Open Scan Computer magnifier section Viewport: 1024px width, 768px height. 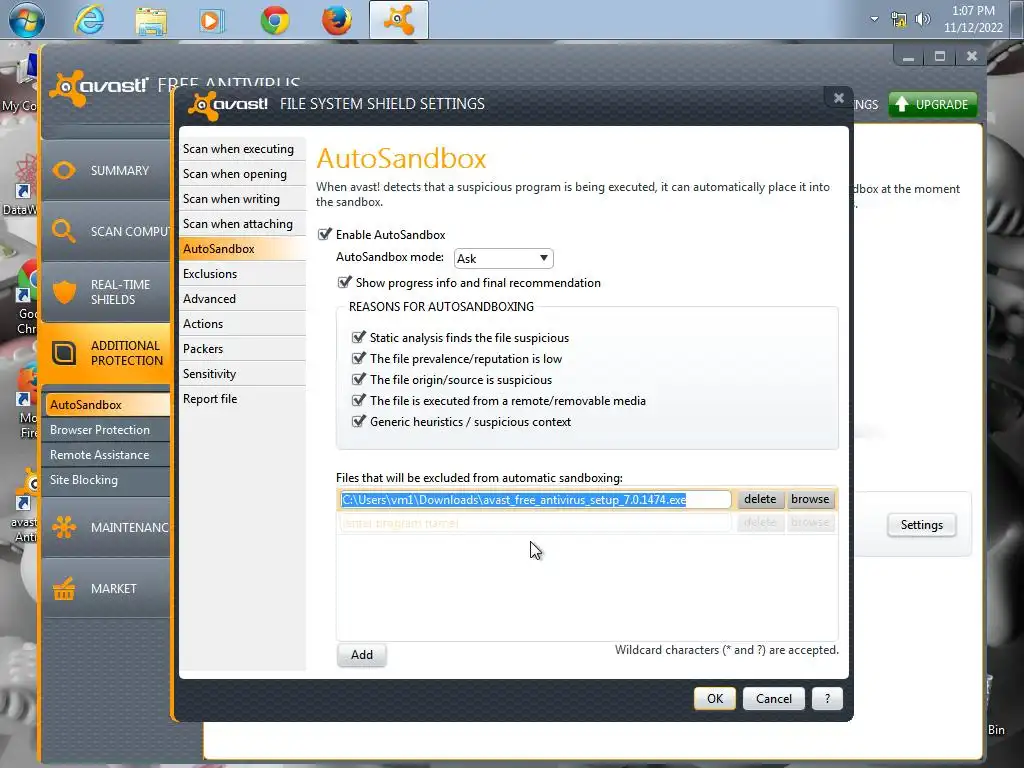point(106,231)
